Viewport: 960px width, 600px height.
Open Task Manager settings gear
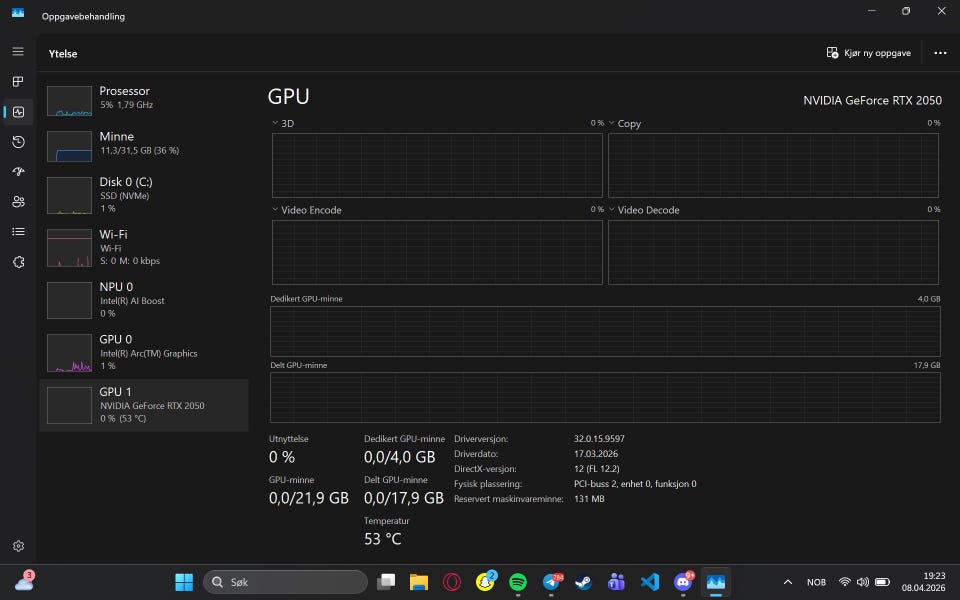[18, 546]
